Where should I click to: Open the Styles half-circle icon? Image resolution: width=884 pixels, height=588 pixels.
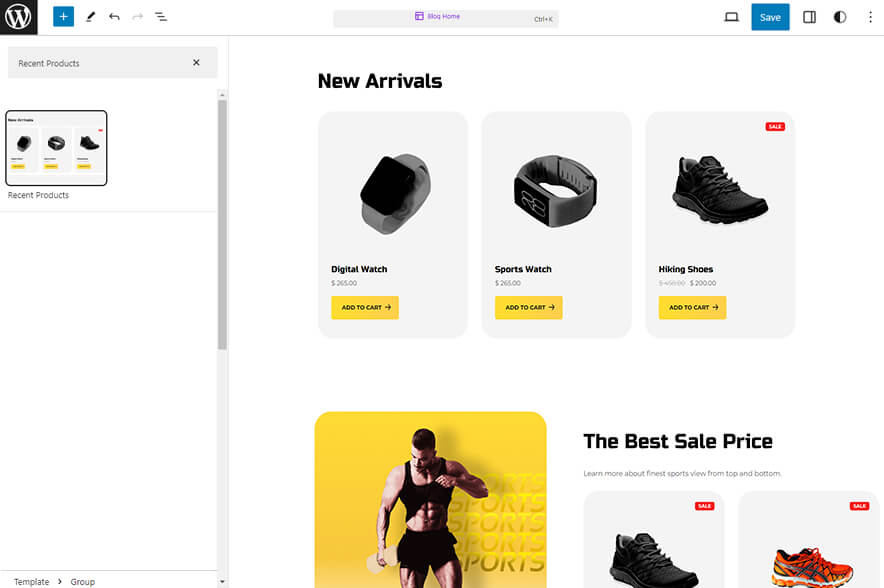tap(840, 17)
